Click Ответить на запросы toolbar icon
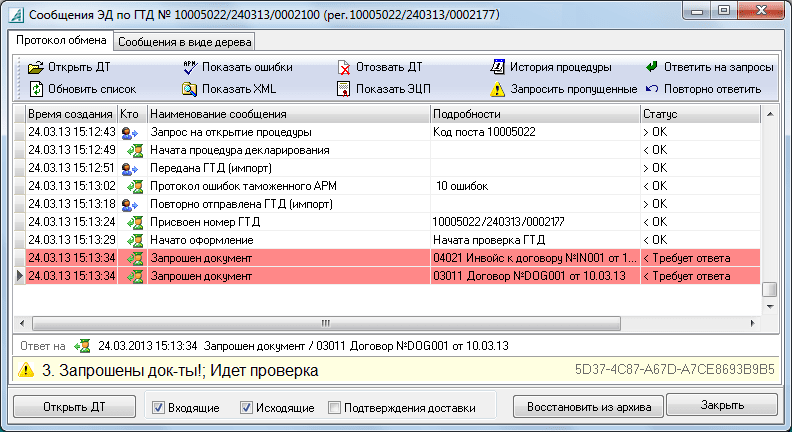The image size is (792, 432). pos(652,68)
